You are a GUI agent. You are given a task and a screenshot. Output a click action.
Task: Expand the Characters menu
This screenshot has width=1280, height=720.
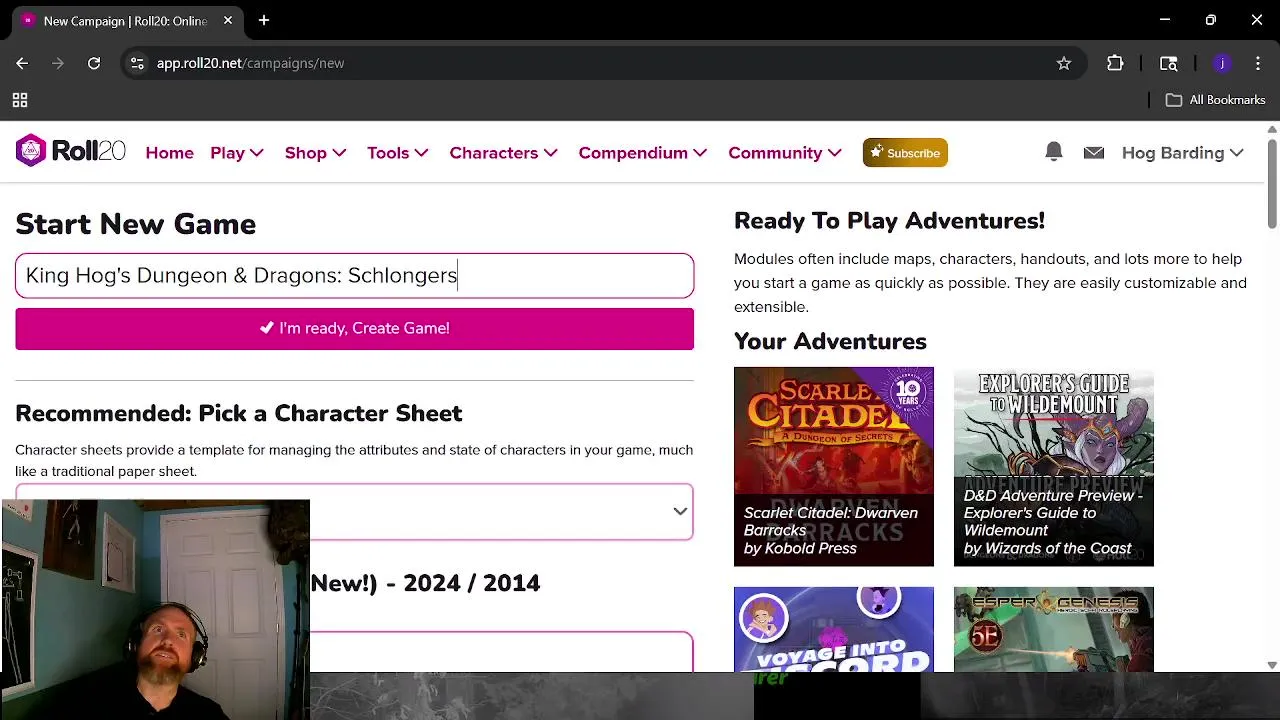(x=504, y=153)
